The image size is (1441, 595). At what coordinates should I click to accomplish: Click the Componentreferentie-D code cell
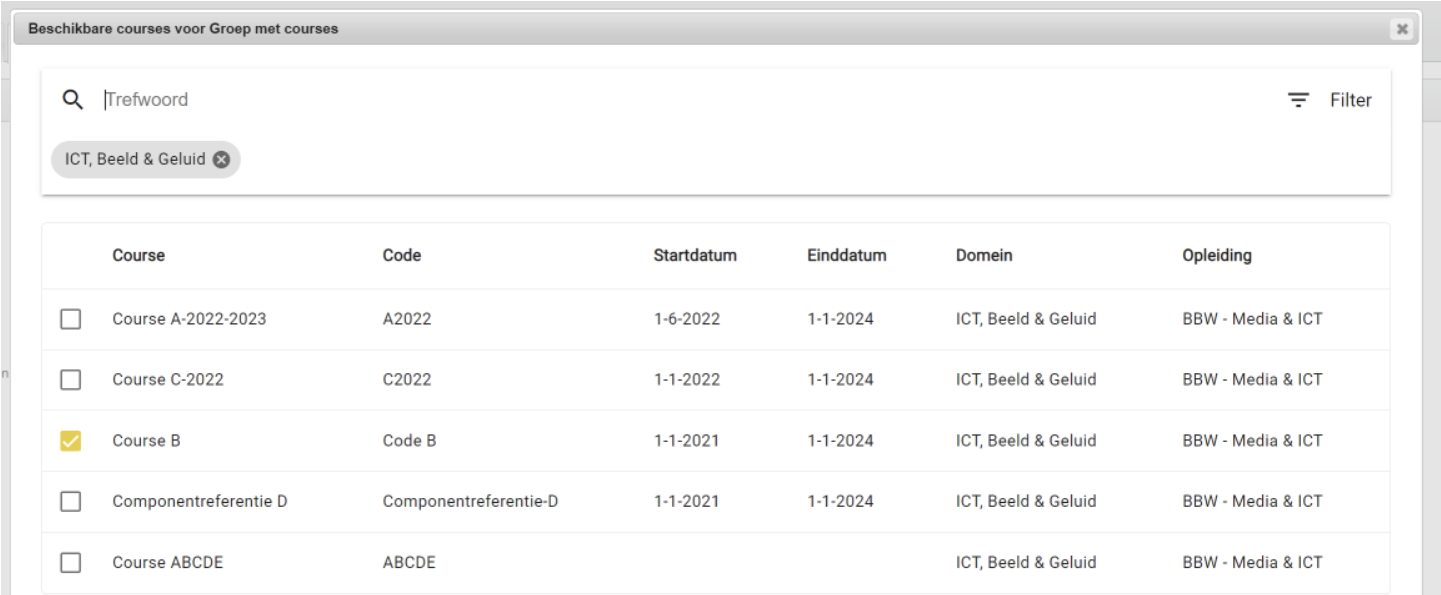[470, 501]
